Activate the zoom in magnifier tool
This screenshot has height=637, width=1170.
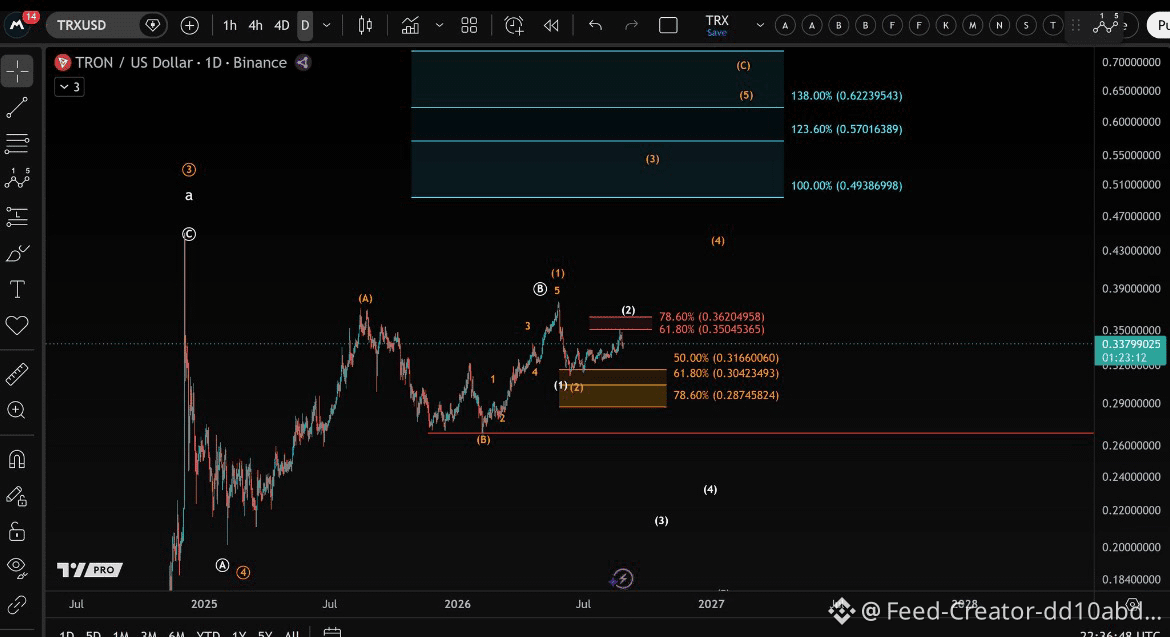[17, 410]
